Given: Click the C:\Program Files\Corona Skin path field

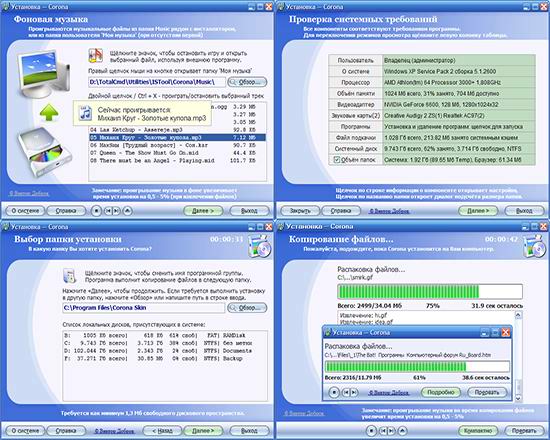Looking at the screenshot, I should [144, 308].
